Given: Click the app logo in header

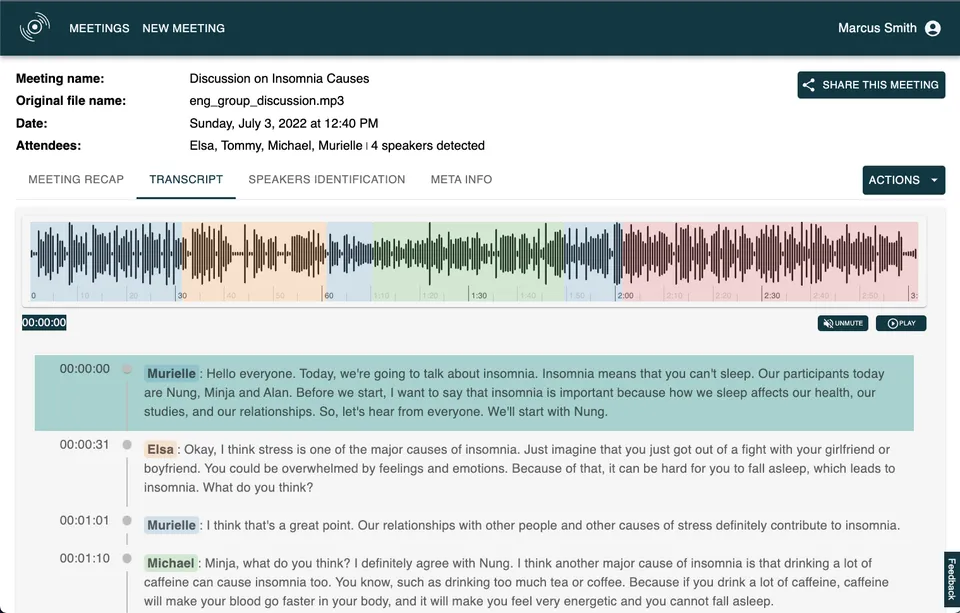Looking at the screenshot, I should click(34, 27).
